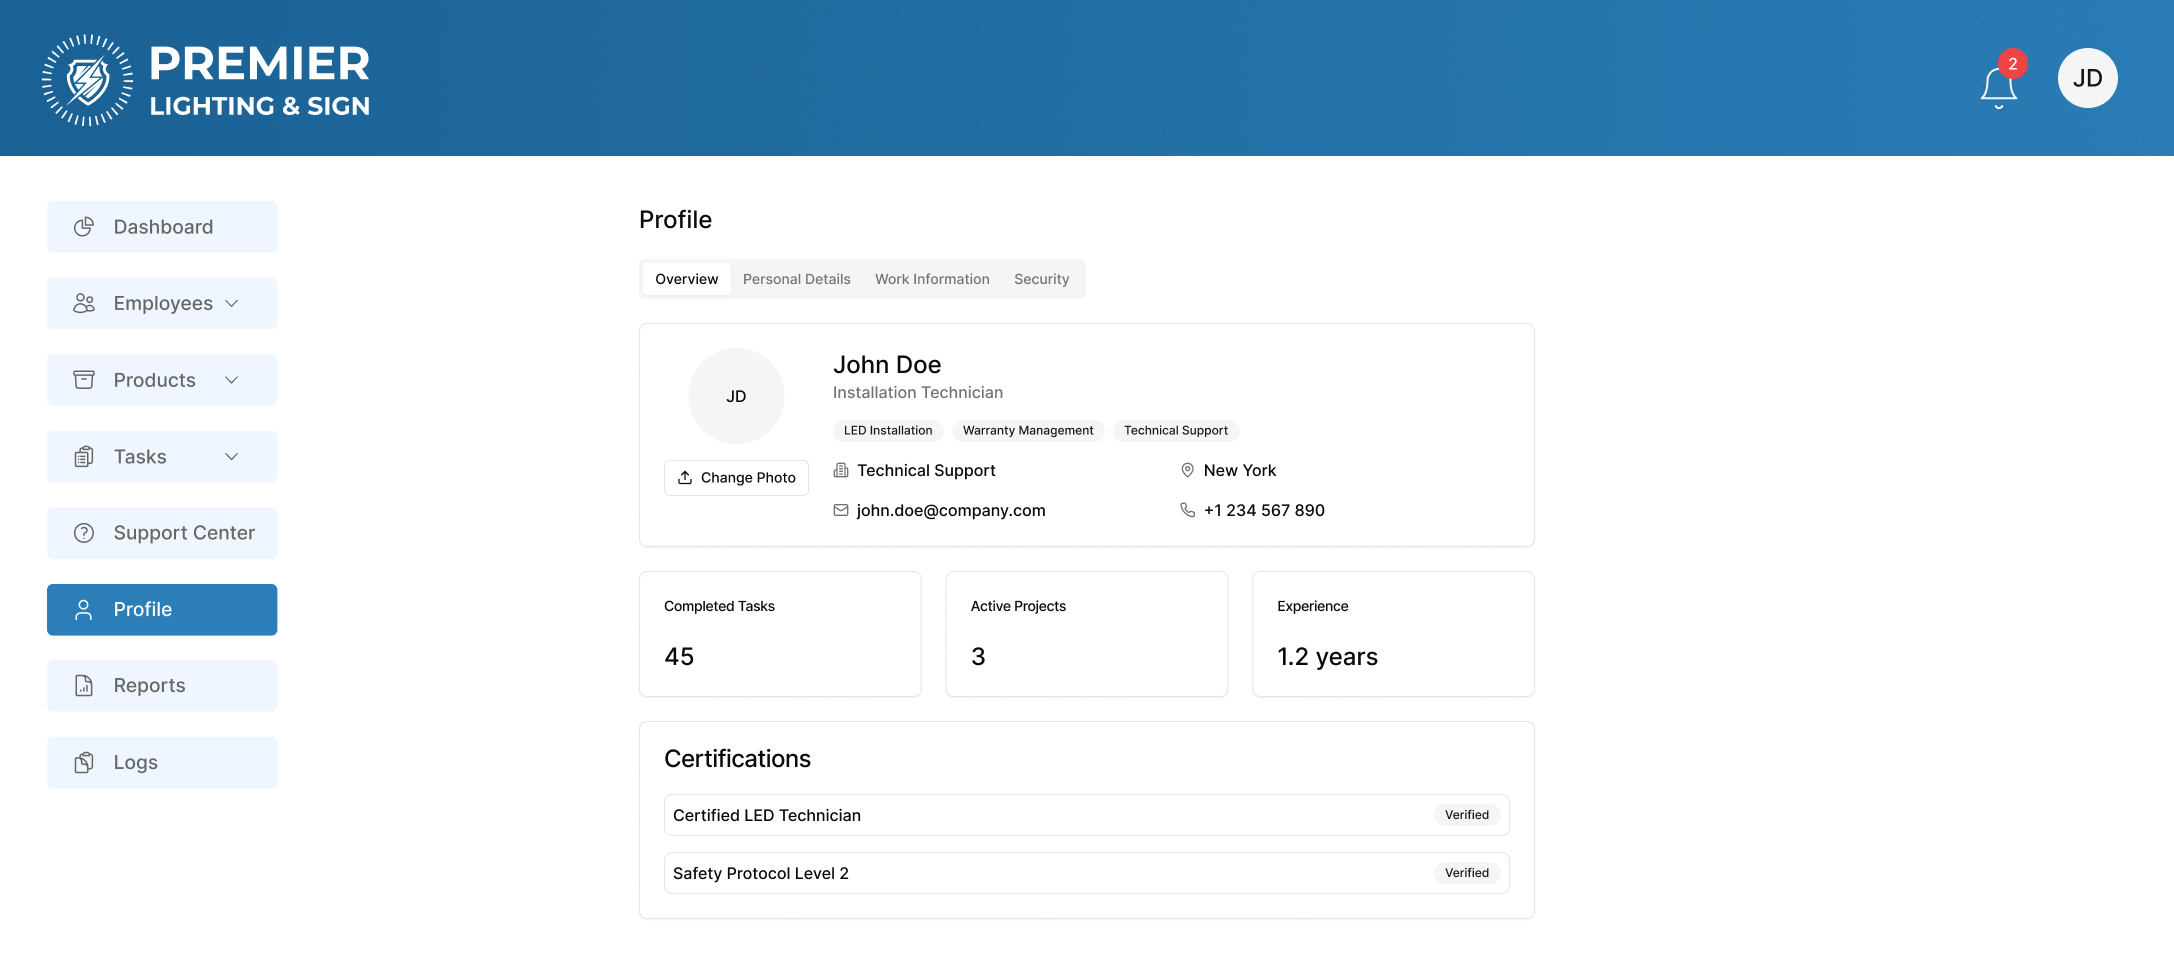Click the Reports document icon
Image resolution: width=2174 pixels, height=979 pixels.
84,686
